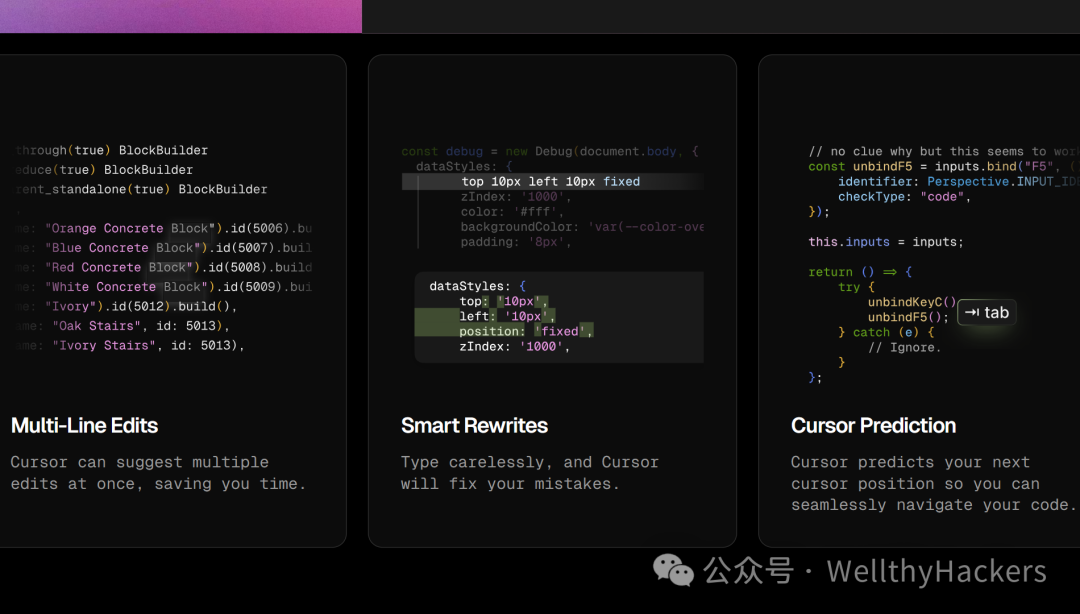Screen dimensions: 1080x614
Task: Click the 'Orange Concrete Block' code line
Action: point(163,228)
